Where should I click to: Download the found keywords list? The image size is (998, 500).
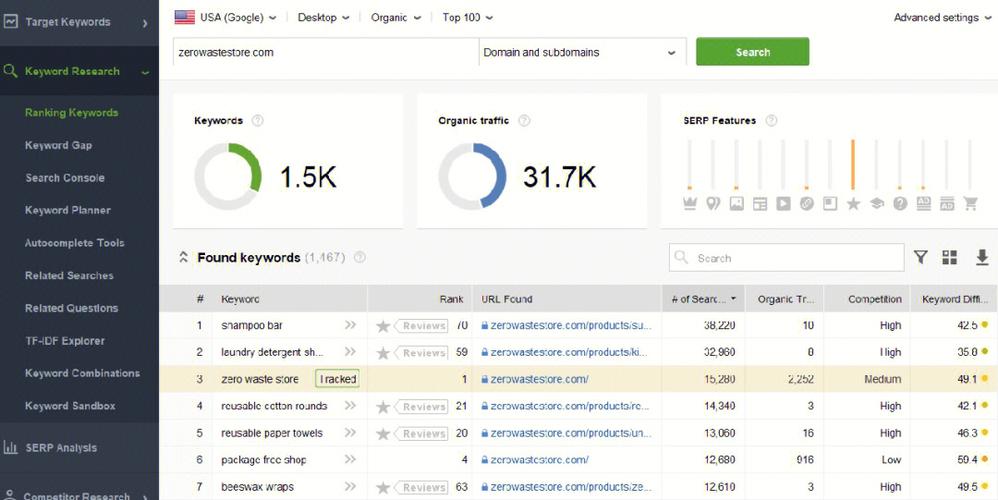pos(982,257)
